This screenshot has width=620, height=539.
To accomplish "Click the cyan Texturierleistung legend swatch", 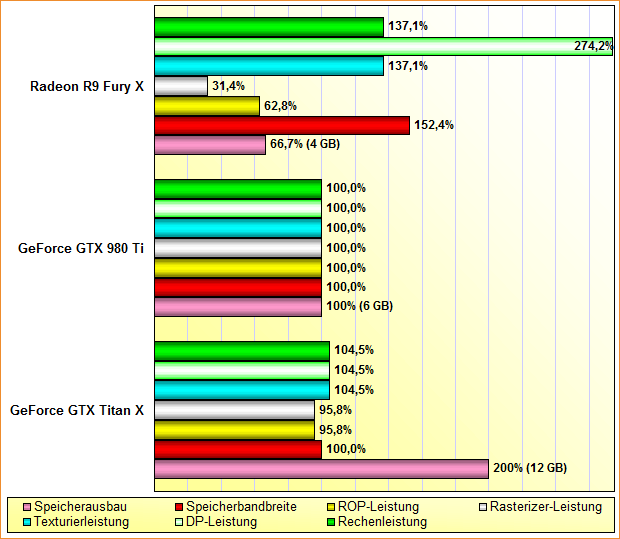I will coord(27,522).
